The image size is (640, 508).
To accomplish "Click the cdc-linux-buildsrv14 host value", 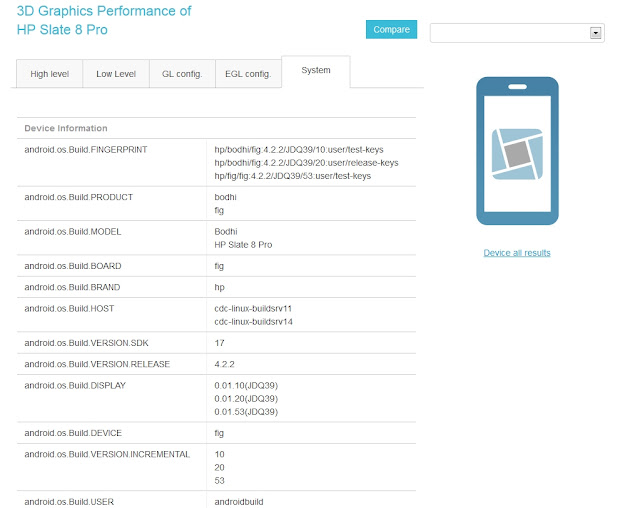I will (x=253, y=322).
